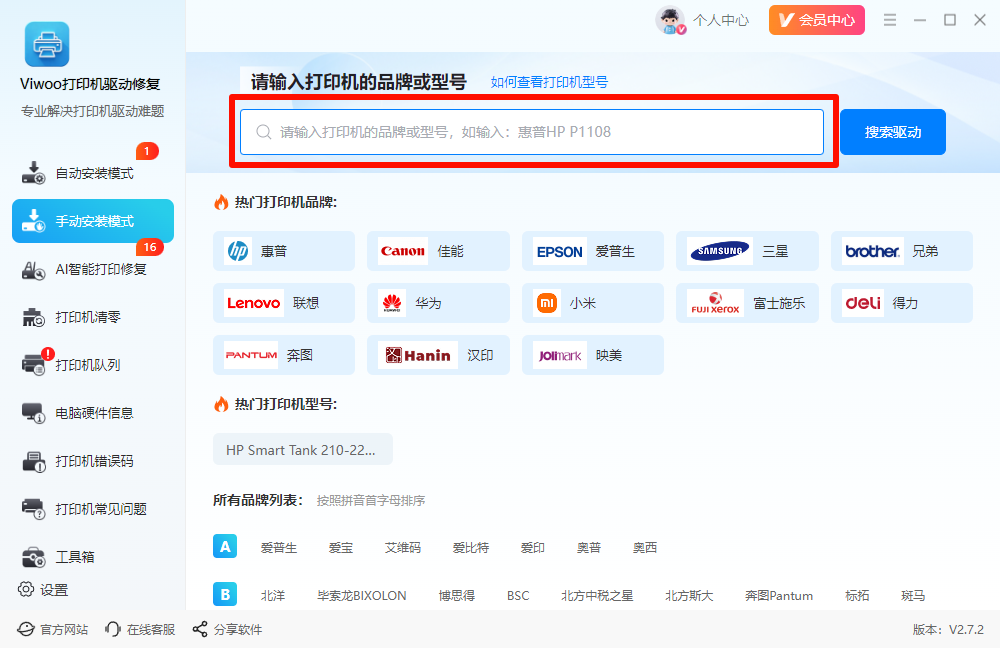Open 个人中心 link

[x=721, y=20]
